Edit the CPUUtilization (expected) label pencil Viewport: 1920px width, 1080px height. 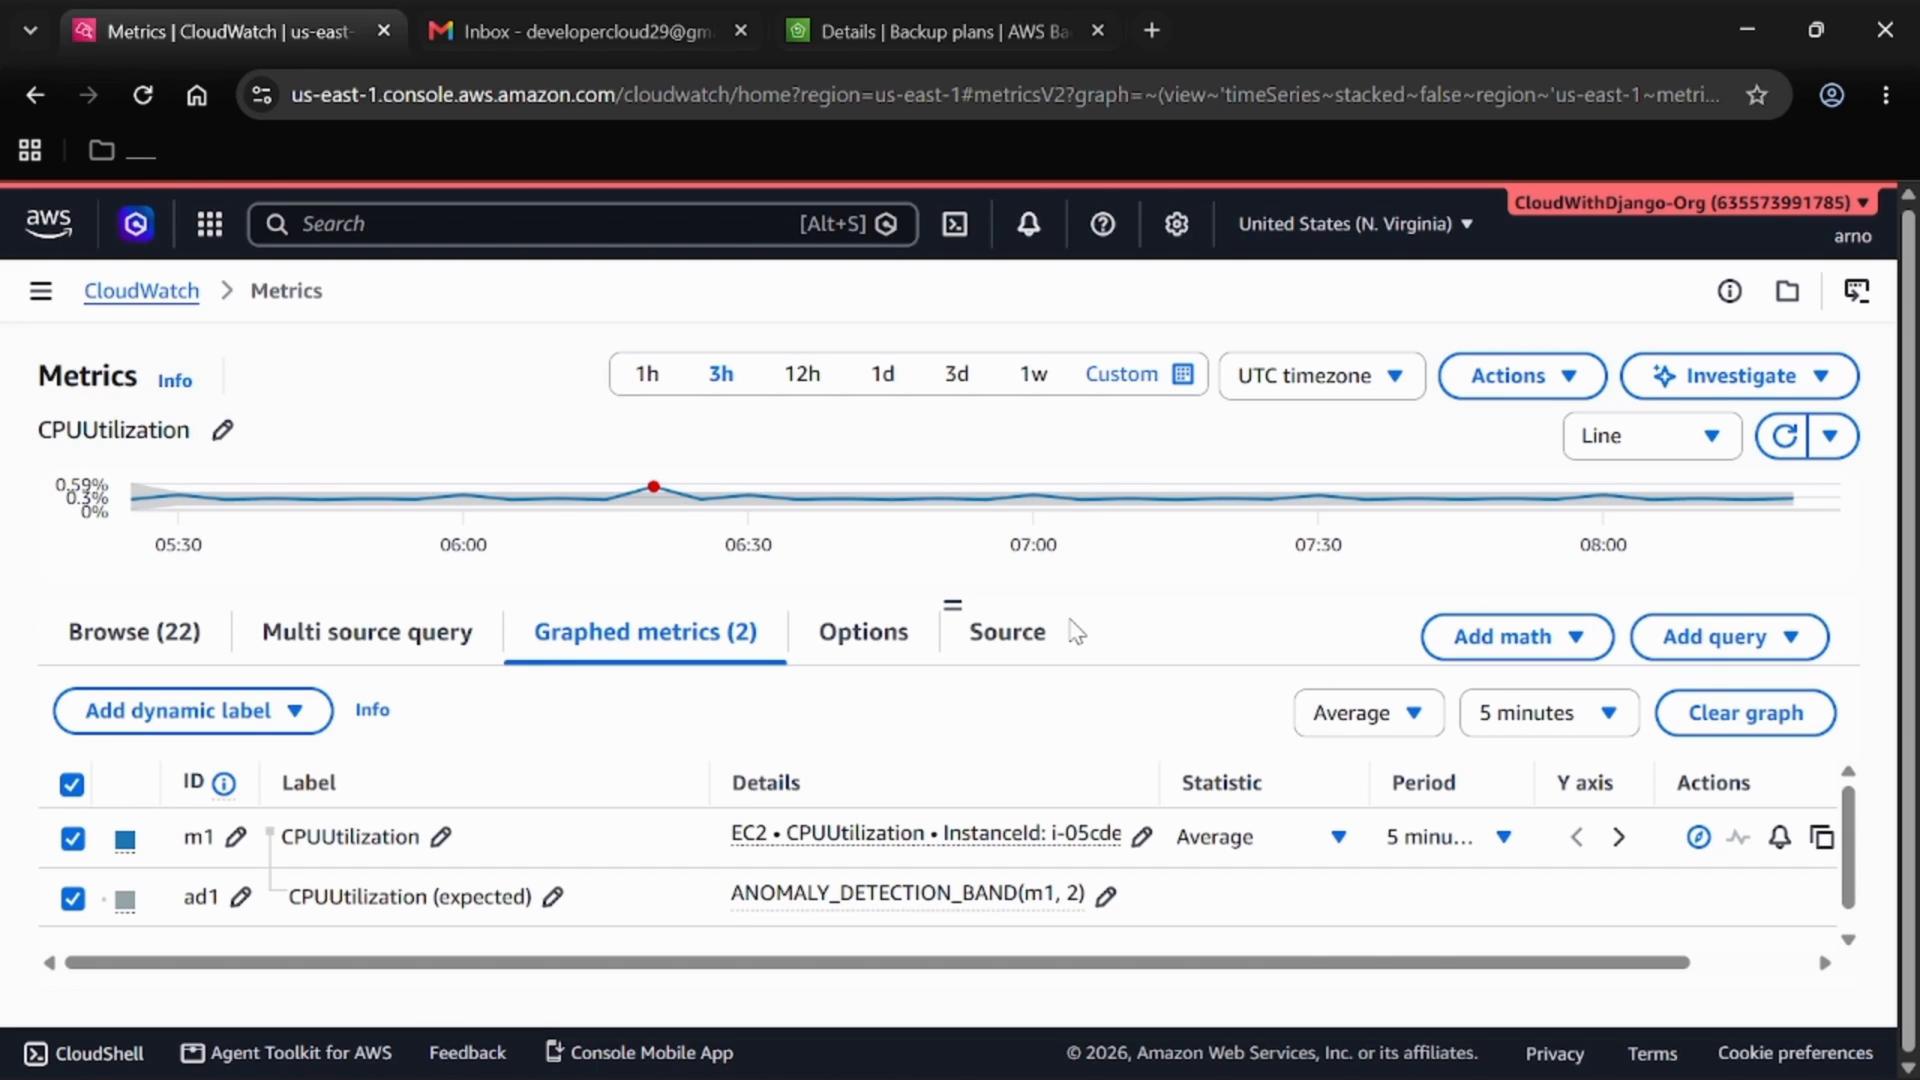coord(553,897)
